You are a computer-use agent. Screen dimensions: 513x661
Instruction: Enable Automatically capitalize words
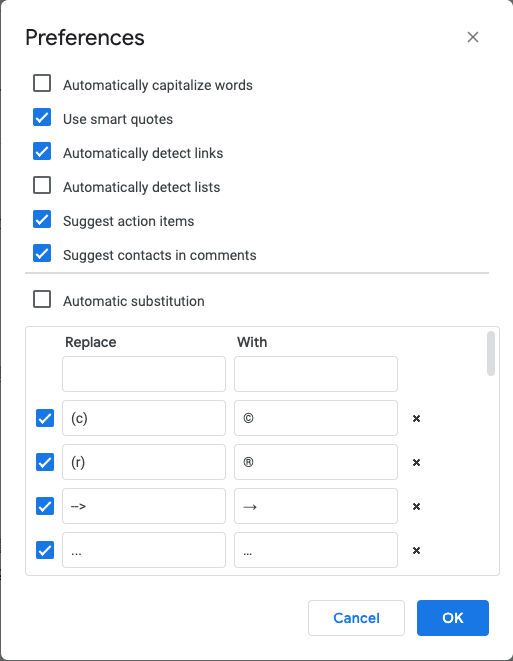tap(42, 83)
